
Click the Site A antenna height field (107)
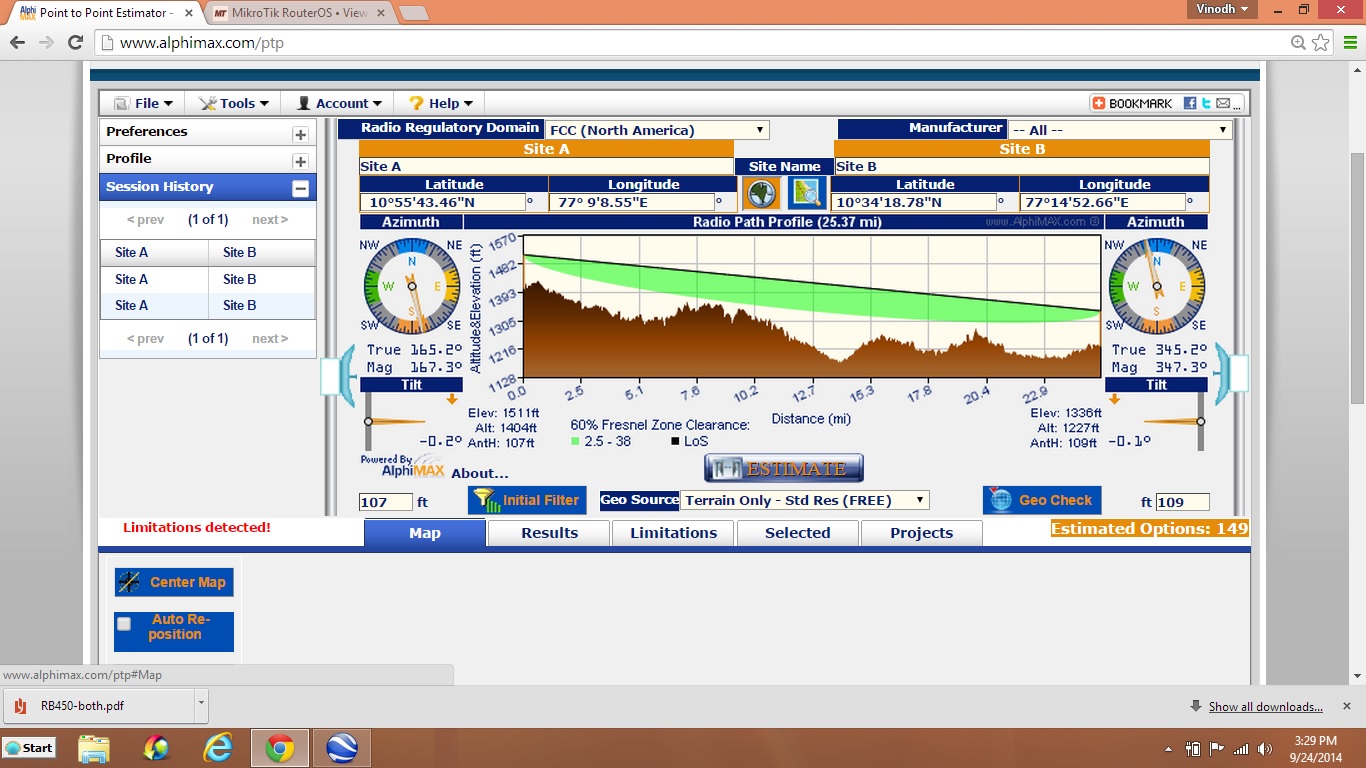click(x=386, y=502)
